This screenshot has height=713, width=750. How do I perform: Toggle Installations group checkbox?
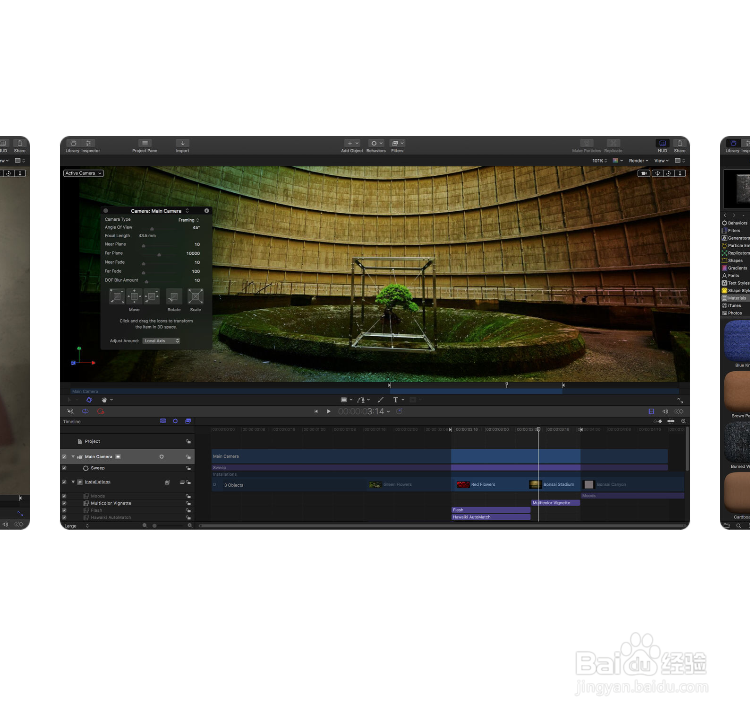click(64, 482)
